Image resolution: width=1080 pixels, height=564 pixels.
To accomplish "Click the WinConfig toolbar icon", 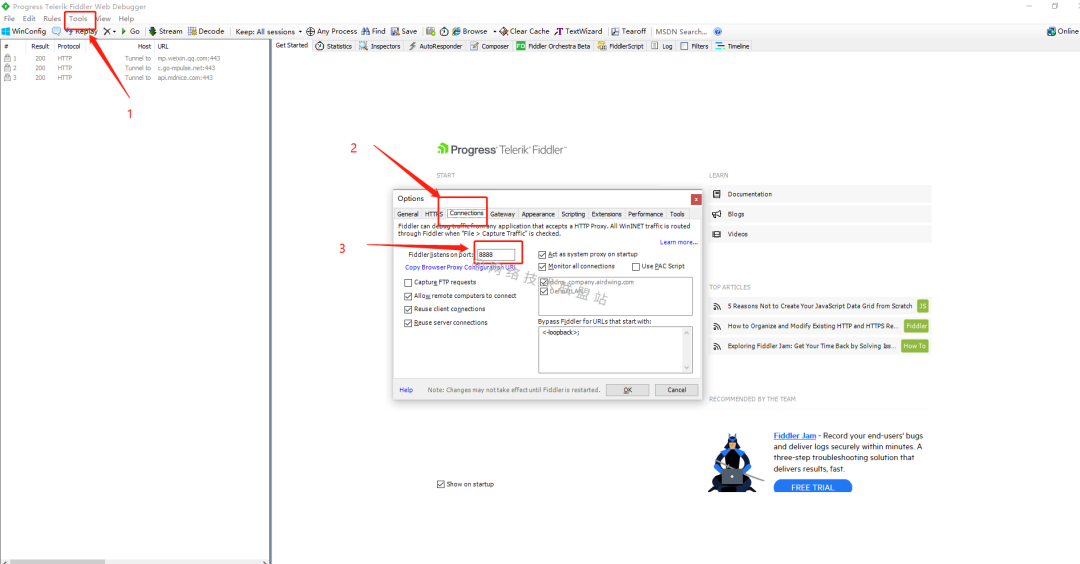I will point(6,32).
